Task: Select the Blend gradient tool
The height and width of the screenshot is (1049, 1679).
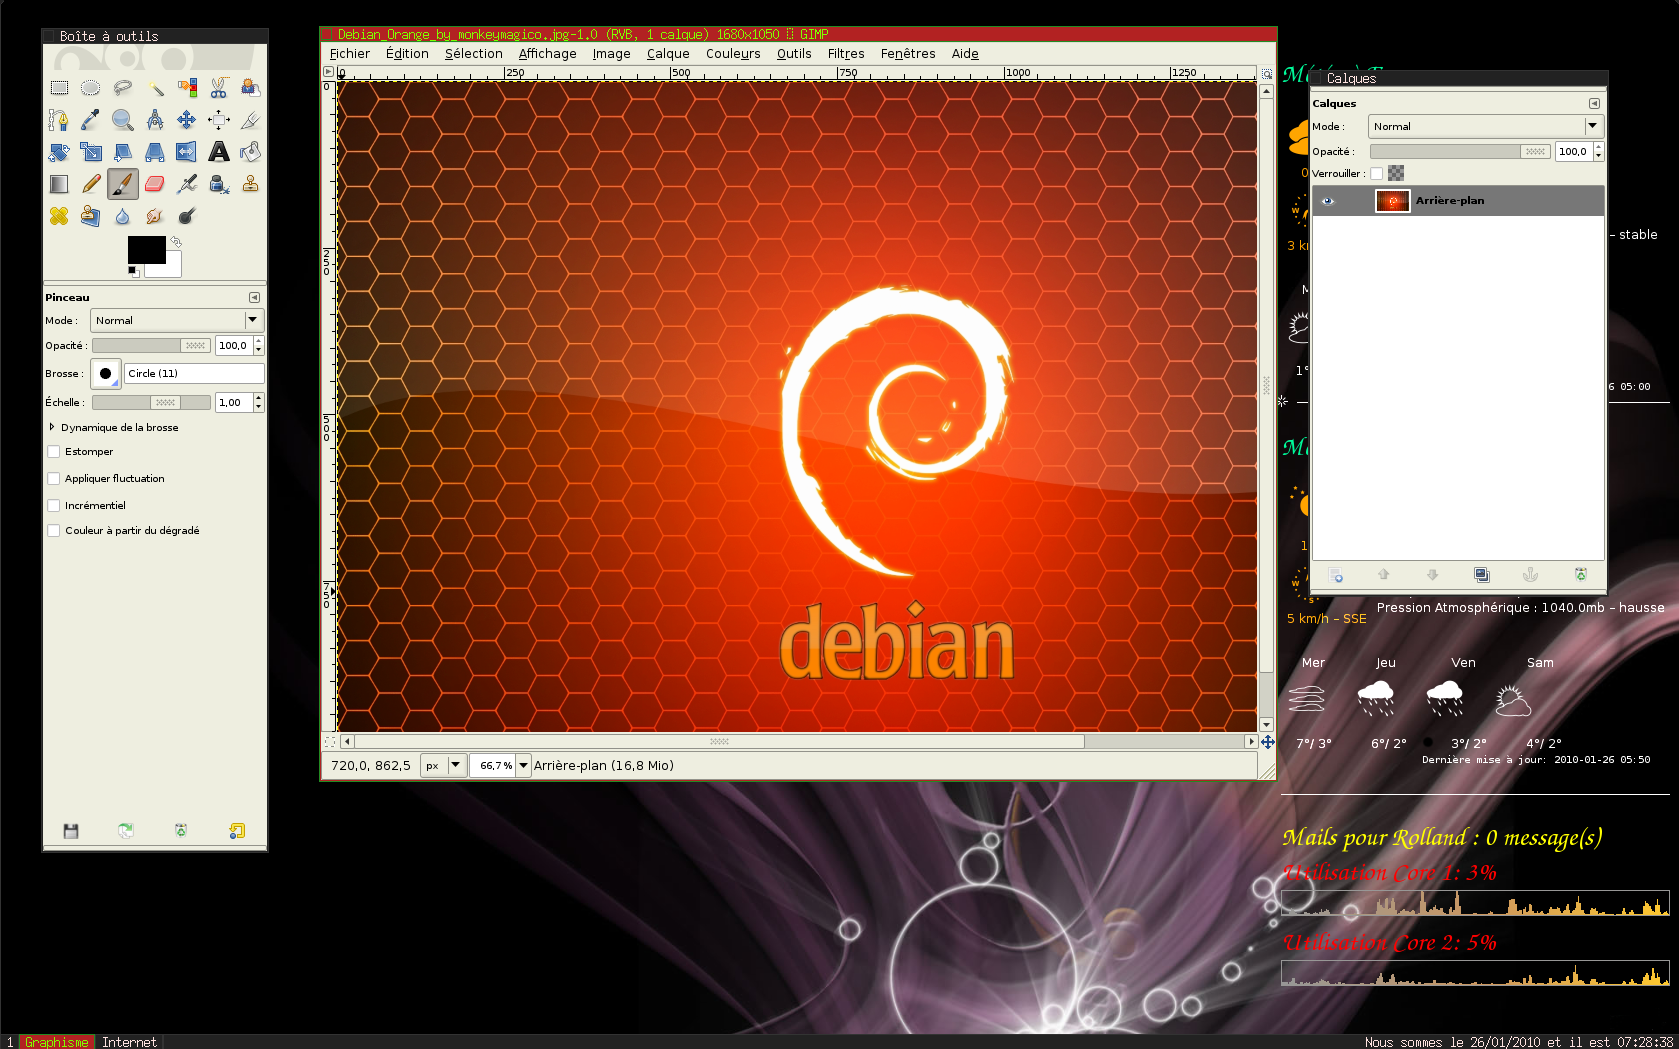Action: click(59, 184)
